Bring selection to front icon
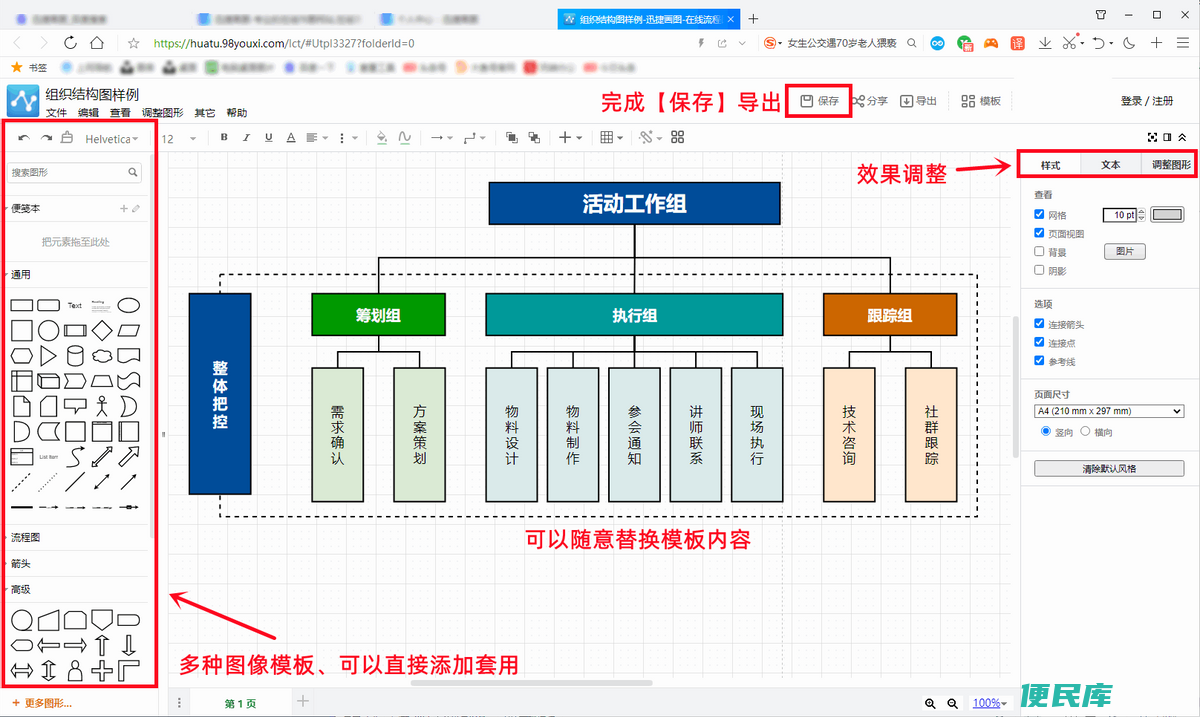 (512, 138)
